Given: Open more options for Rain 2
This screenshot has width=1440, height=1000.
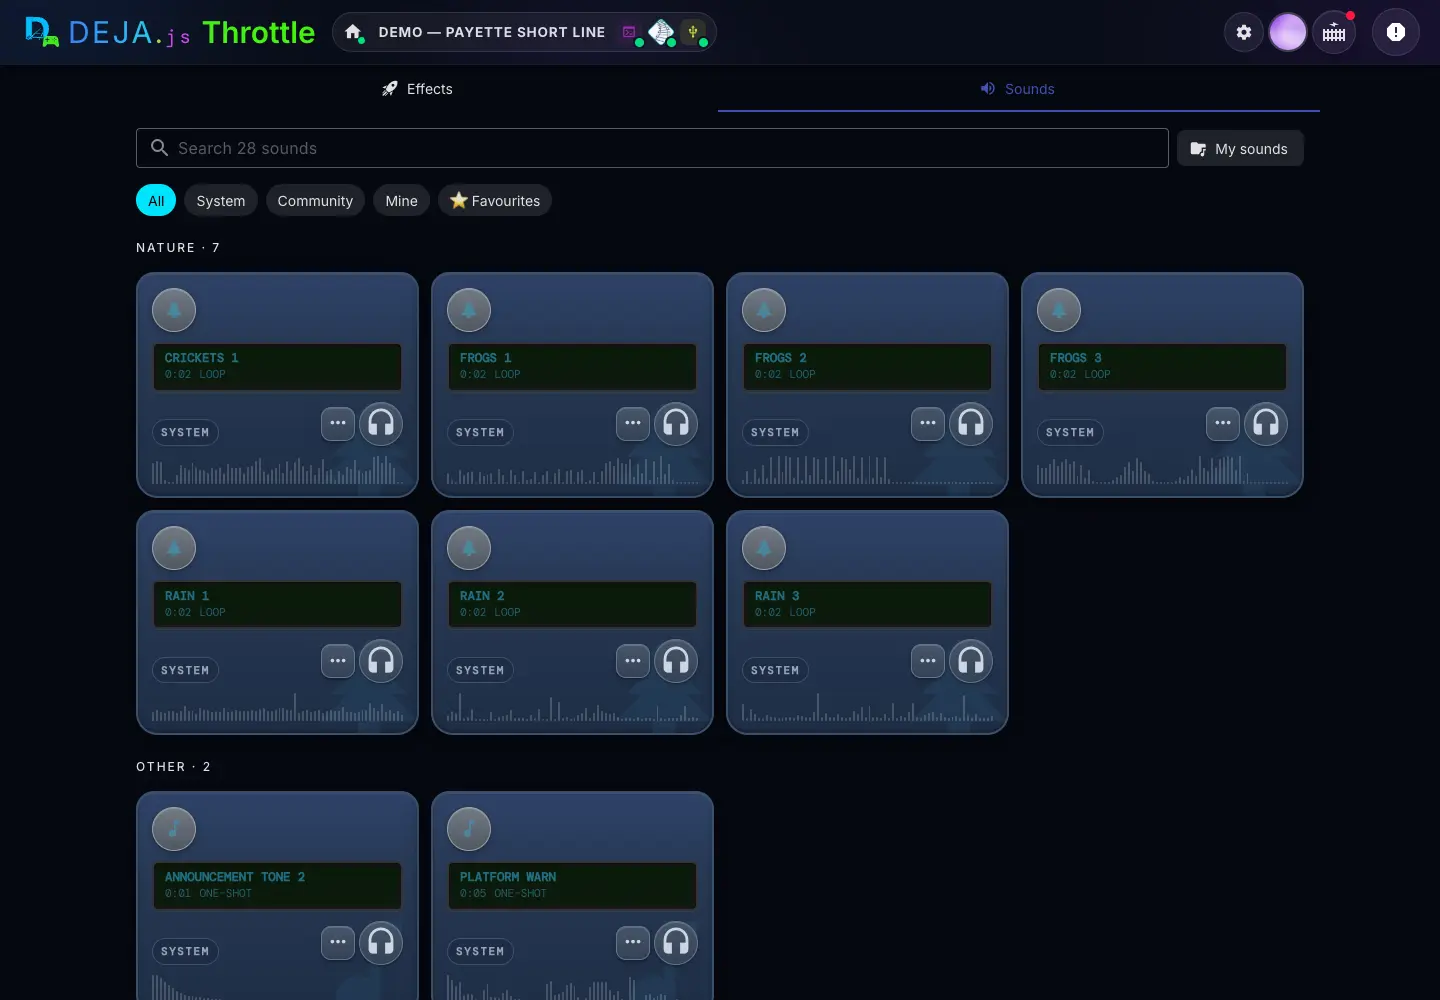Looking at the screenshot, I should pyautogui.click(x=633, y=661).
